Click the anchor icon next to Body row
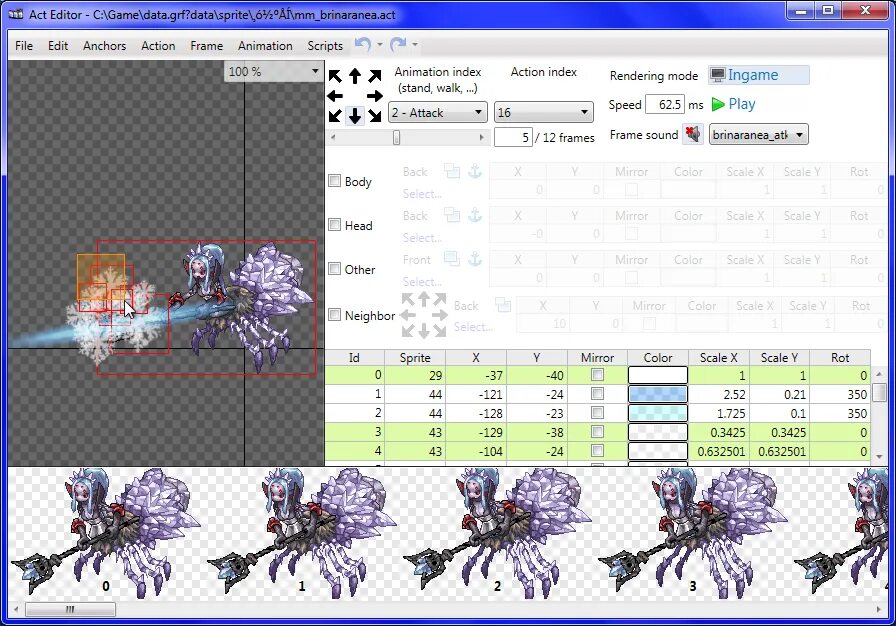Screen dimensions: 896x626 click(475, 171)
